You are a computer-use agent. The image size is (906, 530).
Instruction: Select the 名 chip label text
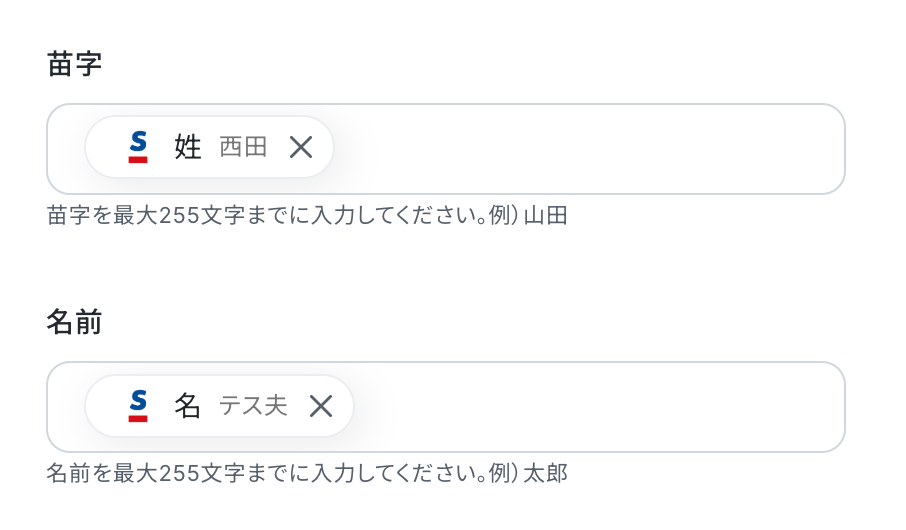tap(188, 405)
